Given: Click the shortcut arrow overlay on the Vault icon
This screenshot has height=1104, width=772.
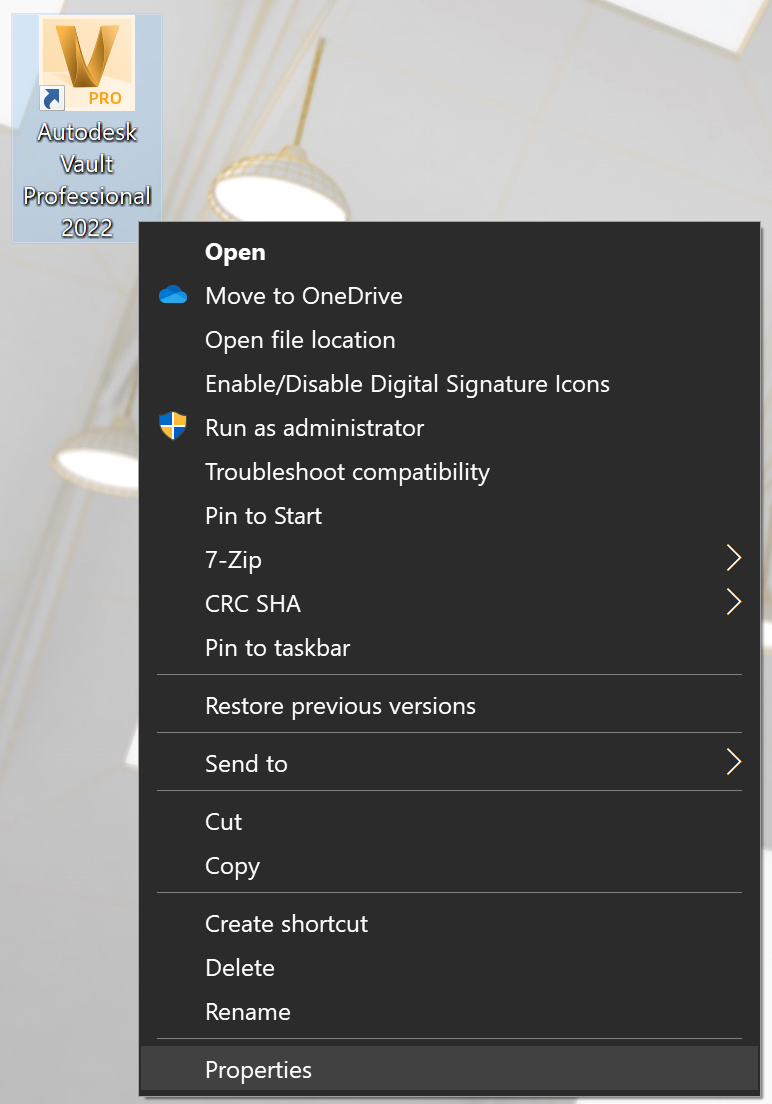Looking at the screenshot, I should click(x=54, y=98).
